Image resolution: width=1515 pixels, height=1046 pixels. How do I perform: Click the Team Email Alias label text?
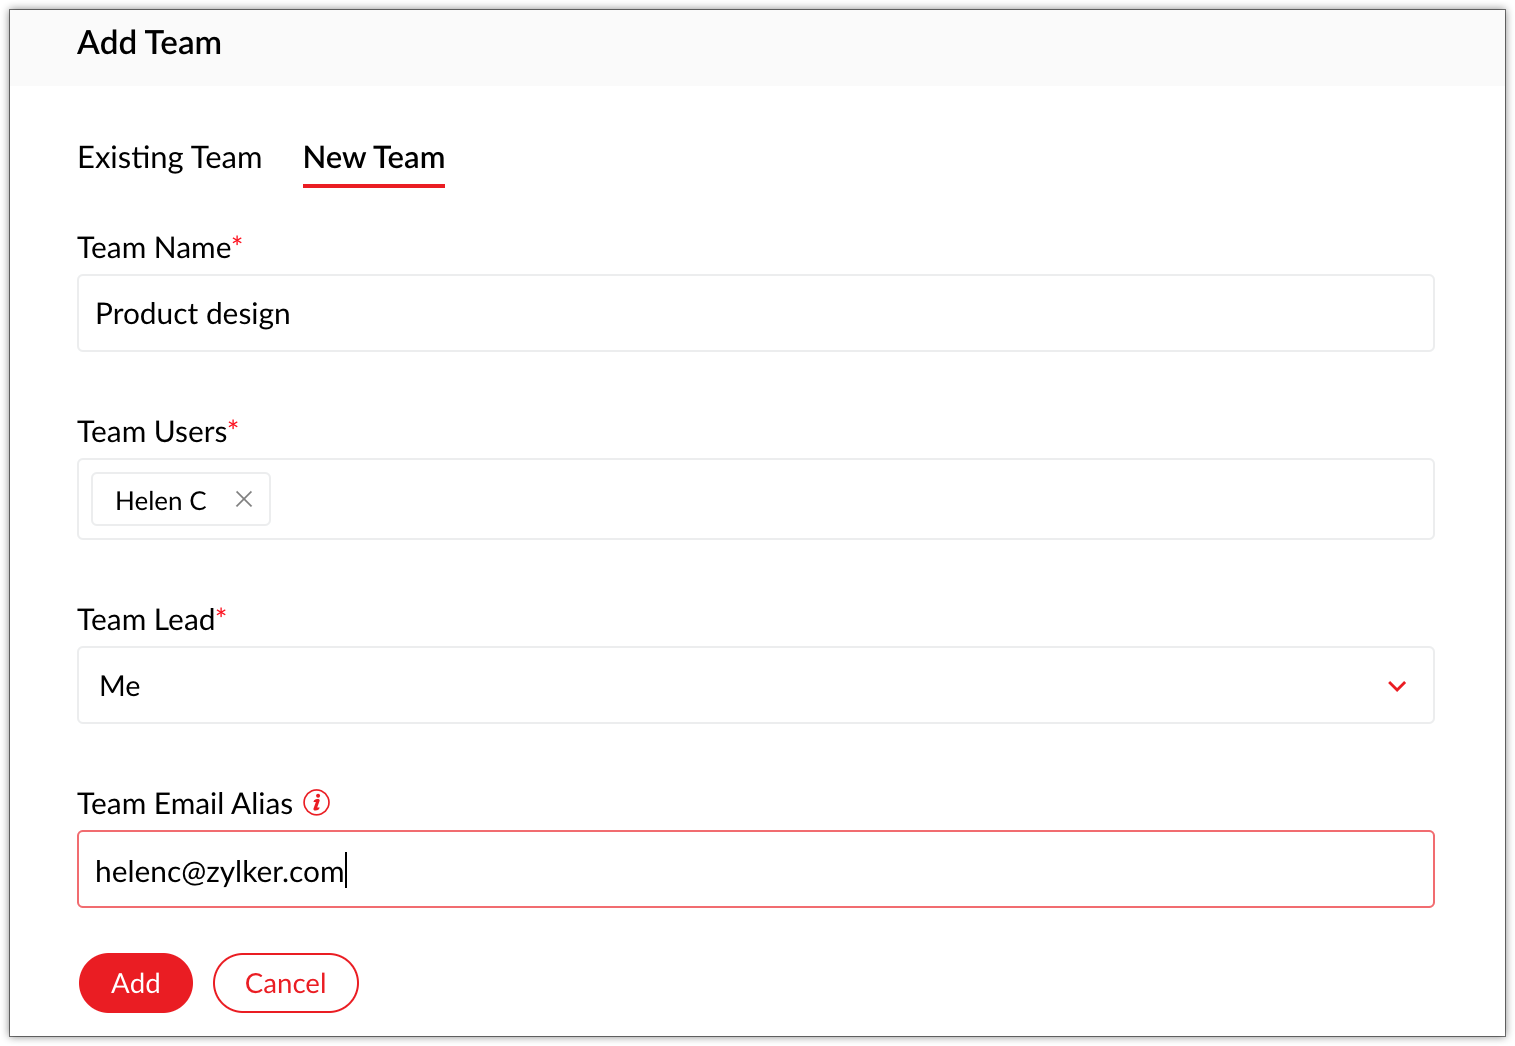pos(185,804)
